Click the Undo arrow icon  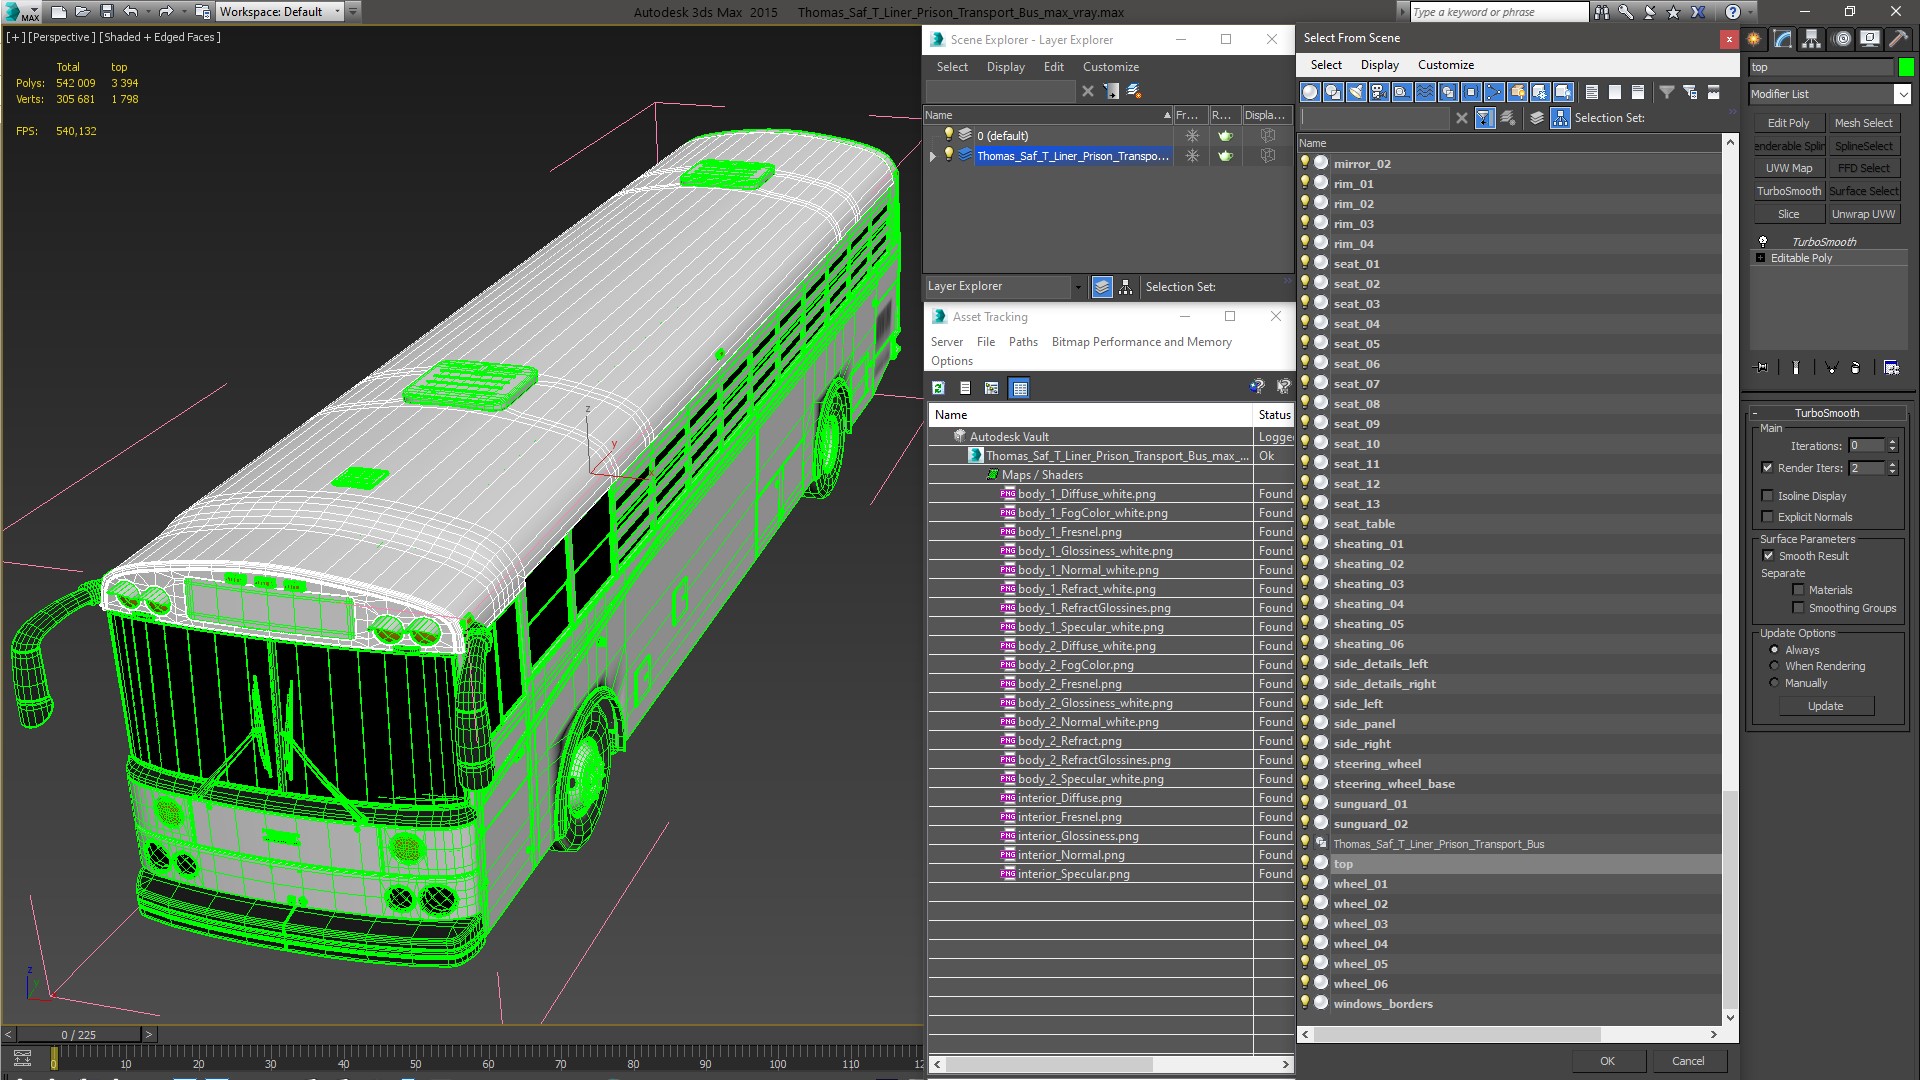[131, 12]
